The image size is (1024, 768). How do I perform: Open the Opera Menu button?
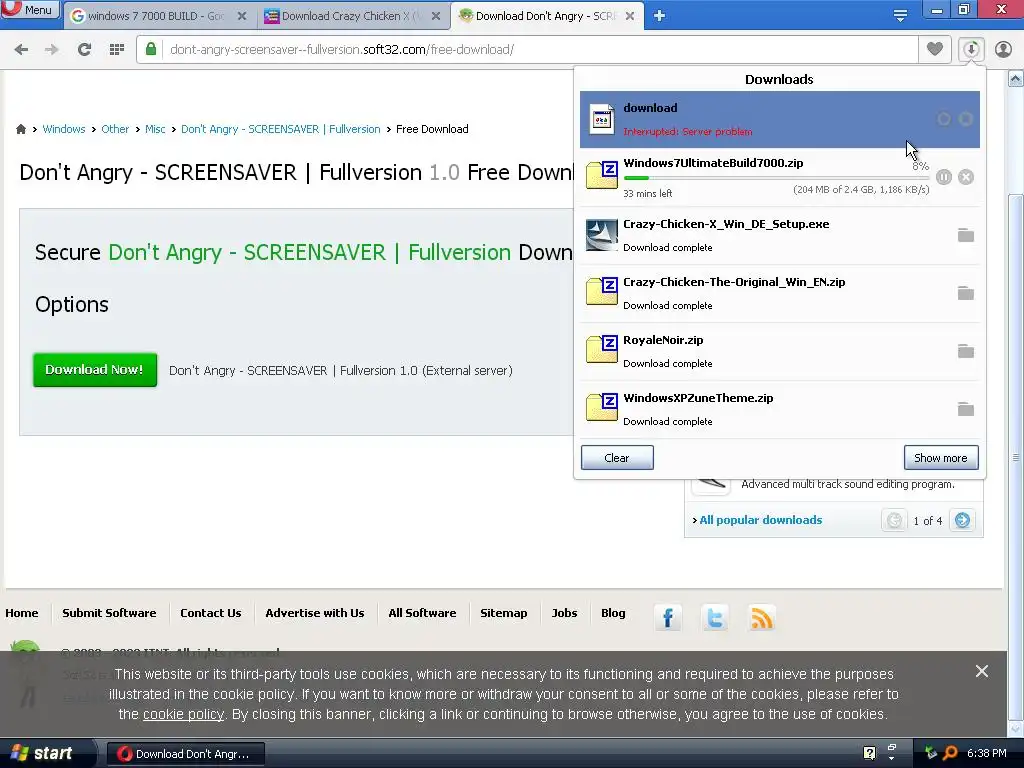pos(30,10)
